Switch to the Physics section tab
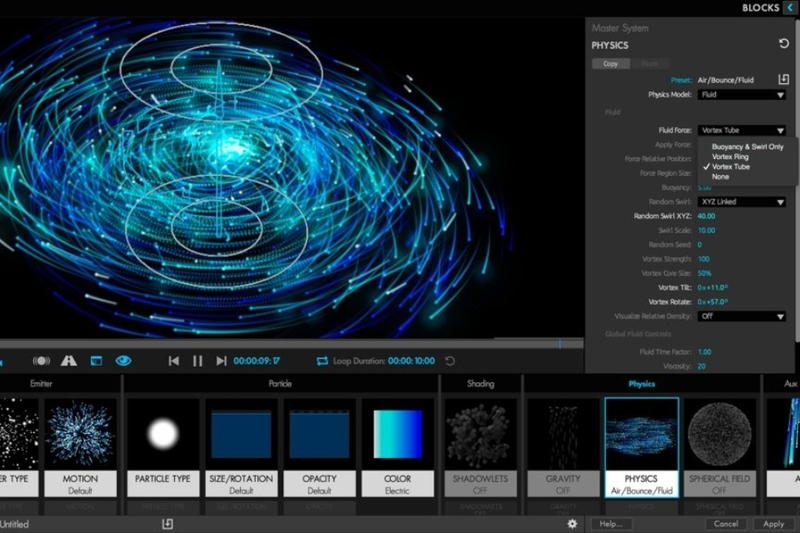 click(642, 384)
